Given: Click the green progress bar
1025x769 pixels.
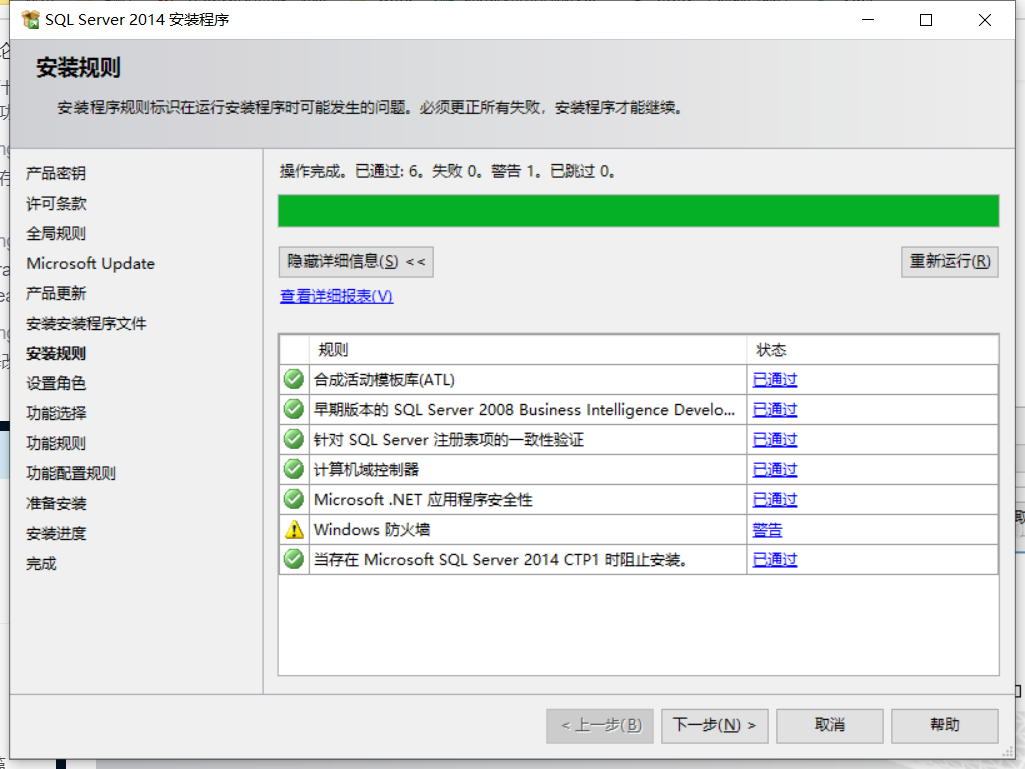Looking at the screenshot, I should 640,211.
